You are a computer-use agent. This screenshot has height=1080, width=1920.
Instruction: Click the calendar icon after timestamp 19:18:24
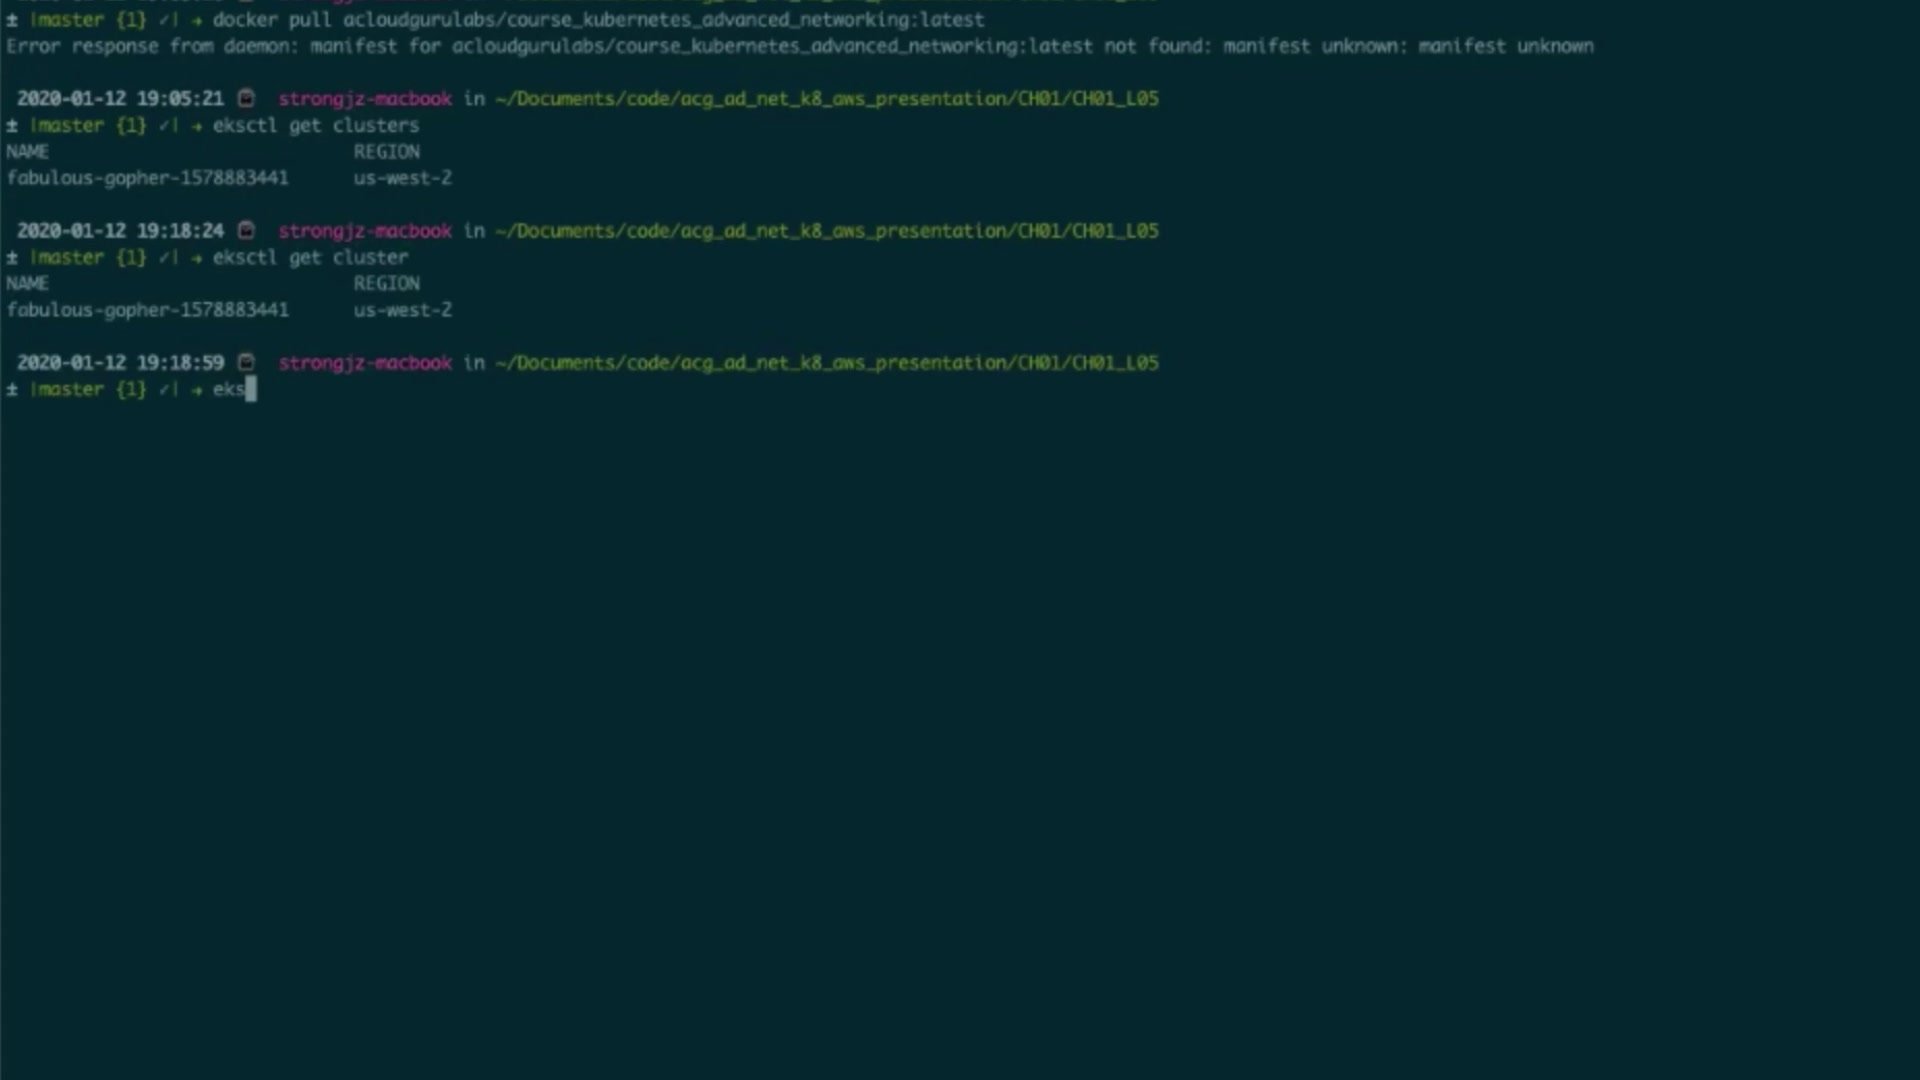(246, 230)
